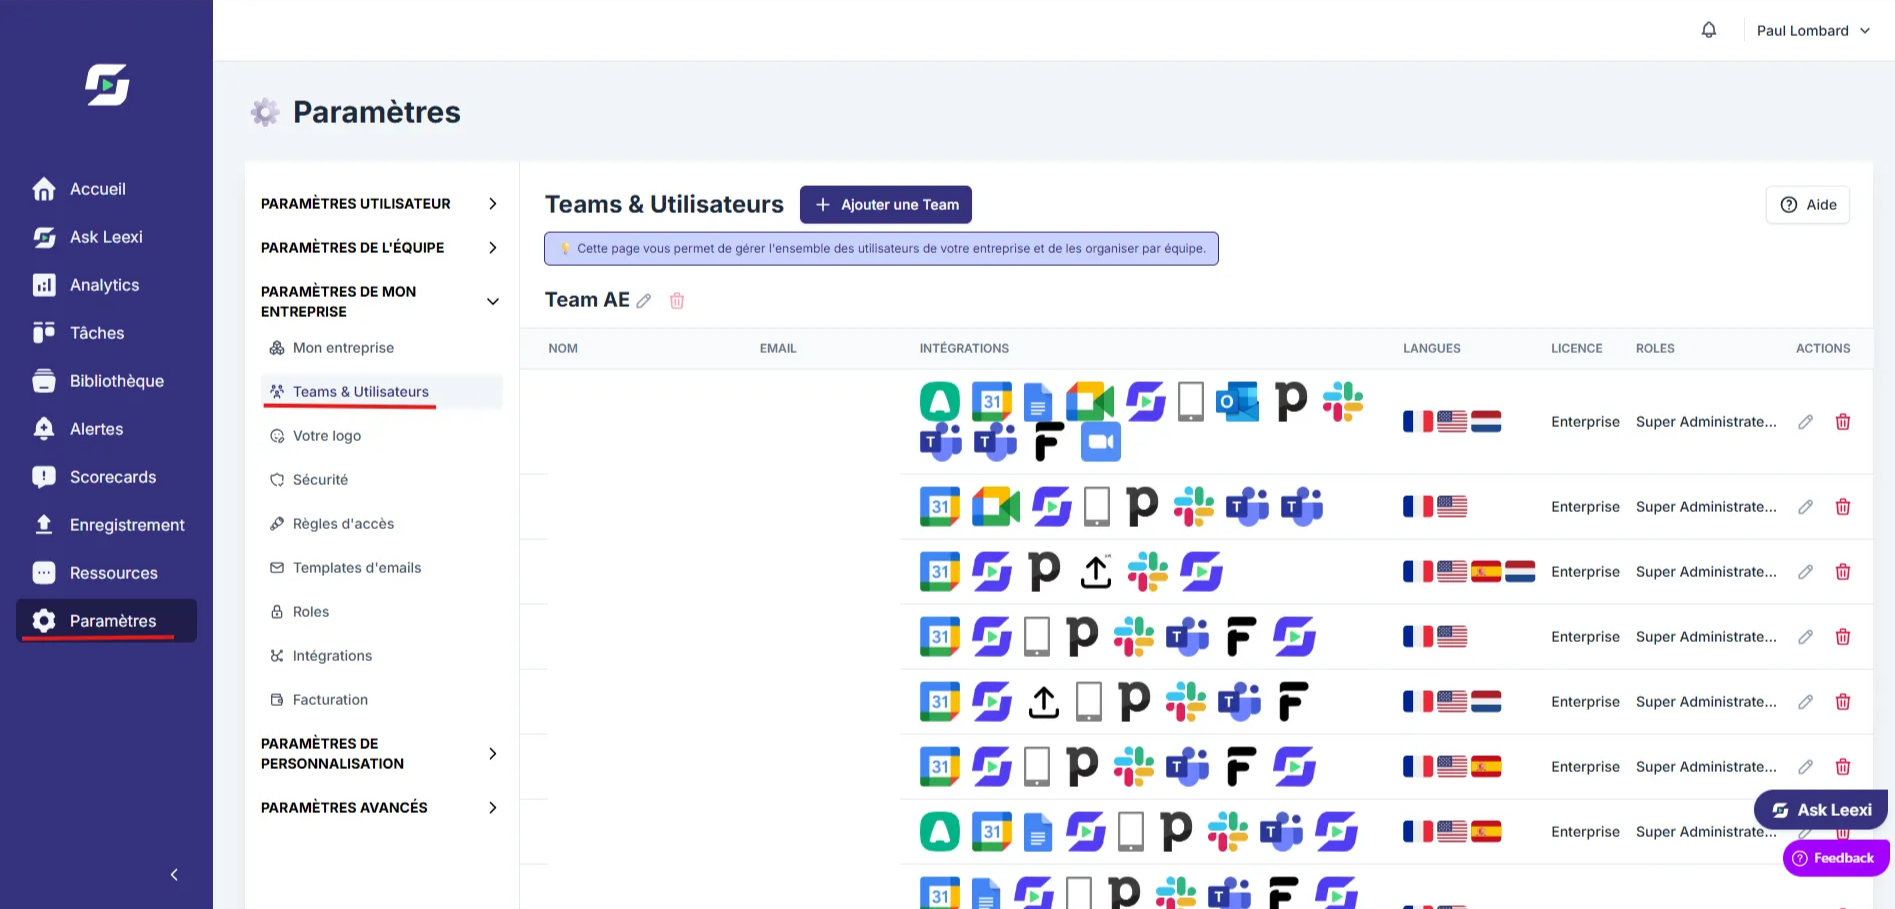Click the upload icon in the third row
The image size is (1895, 909).
point(1096,572)
